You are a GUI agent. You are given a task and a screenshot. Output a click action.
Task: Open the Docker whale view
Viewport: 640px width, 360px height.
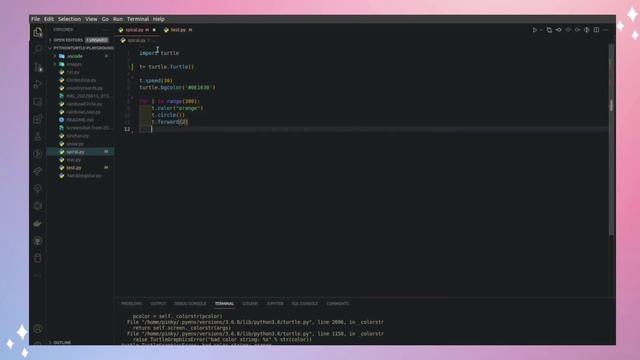[x=38, y=223]
